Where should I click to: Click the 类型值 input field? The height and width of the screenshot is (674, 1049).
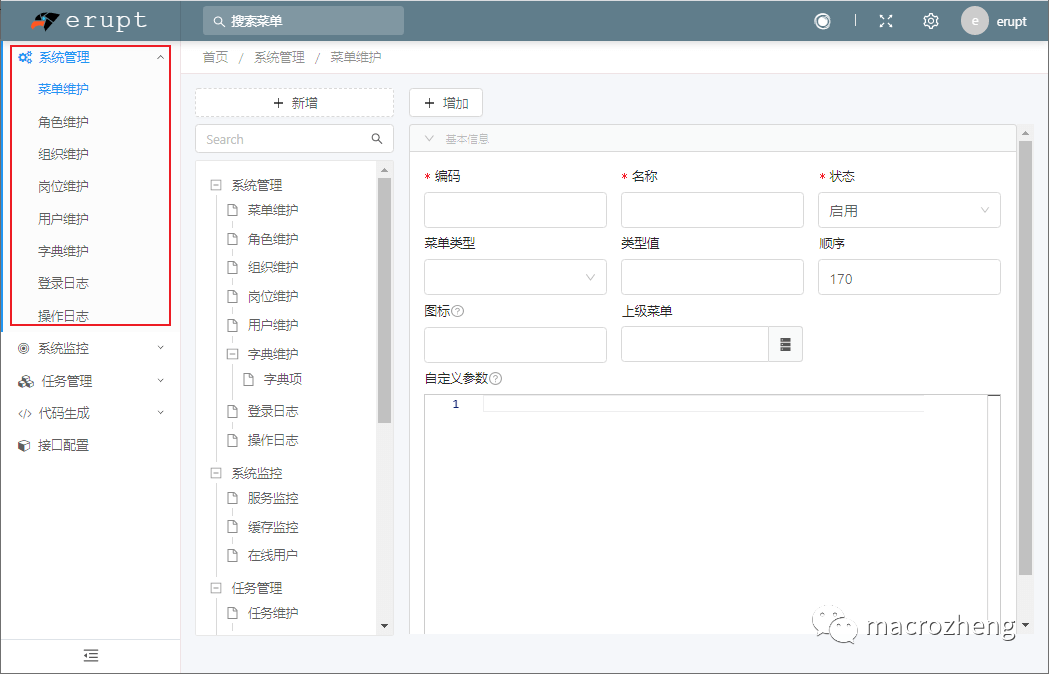[x=712, y=277]
